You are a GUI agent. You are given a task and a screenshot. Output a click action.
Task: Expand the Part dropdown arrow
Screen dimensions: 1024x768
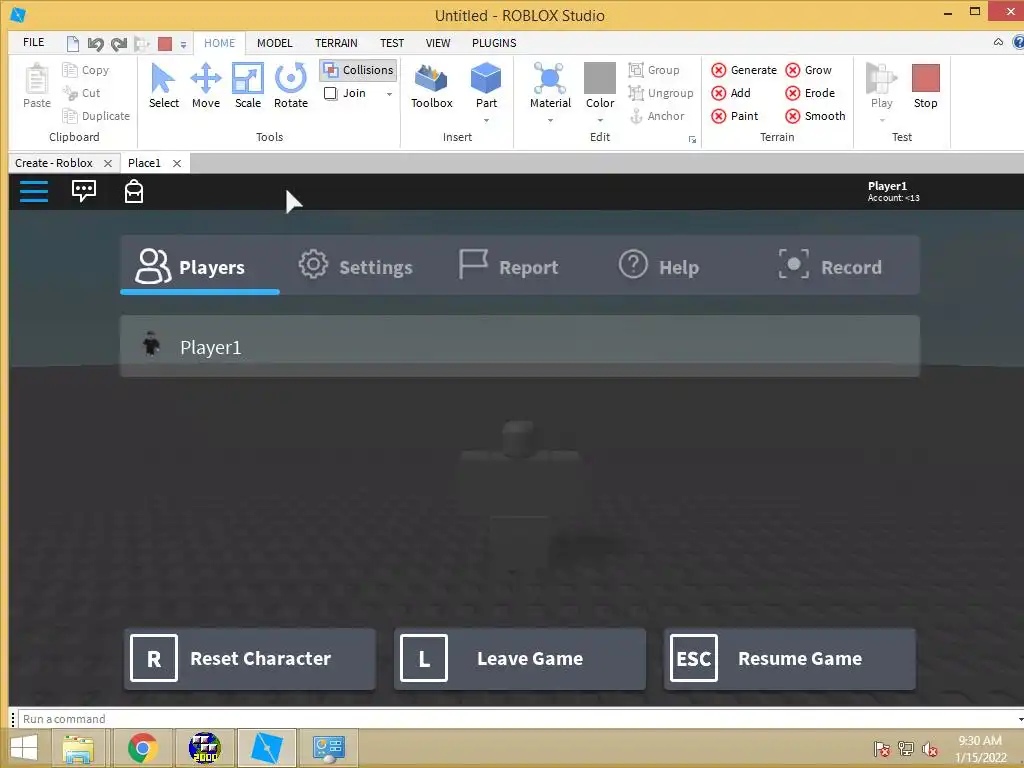486,120
